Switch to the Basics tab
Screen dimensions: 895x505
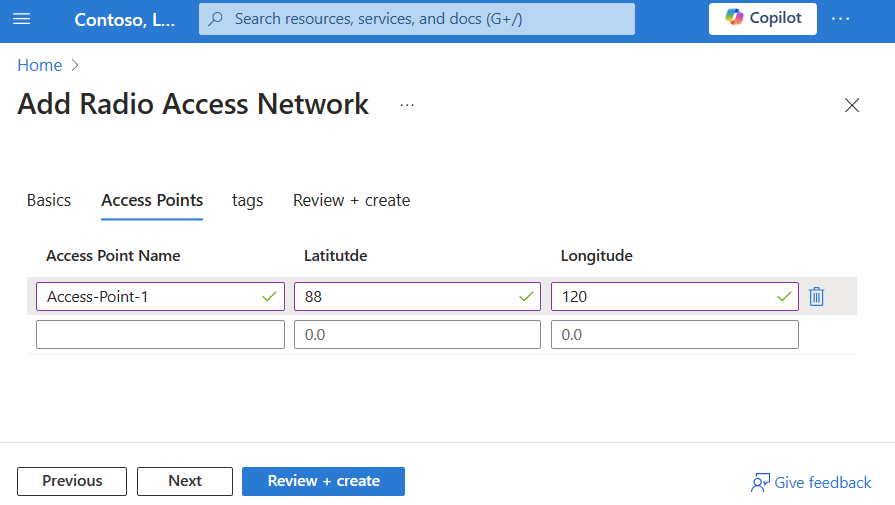(x=49, y=200)
